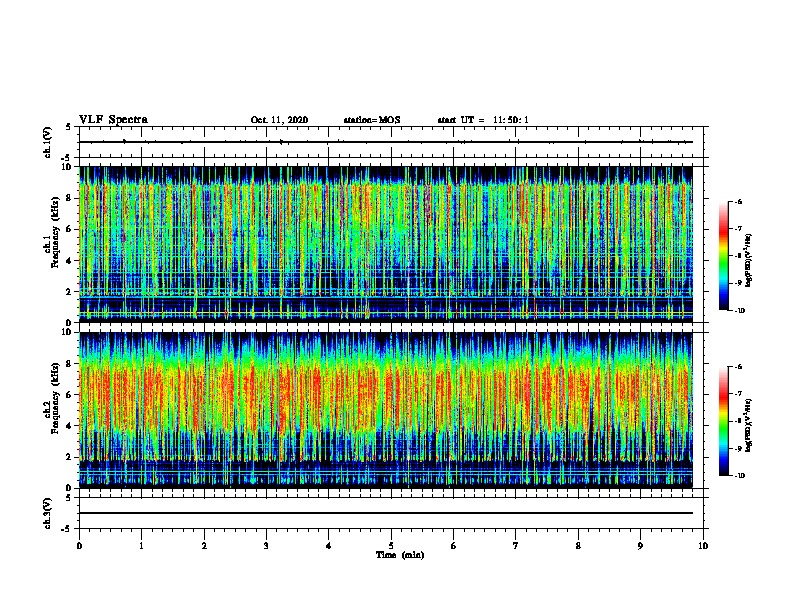
Task: Click the "VLF Spectra" plot title
Action: (113, 120)
